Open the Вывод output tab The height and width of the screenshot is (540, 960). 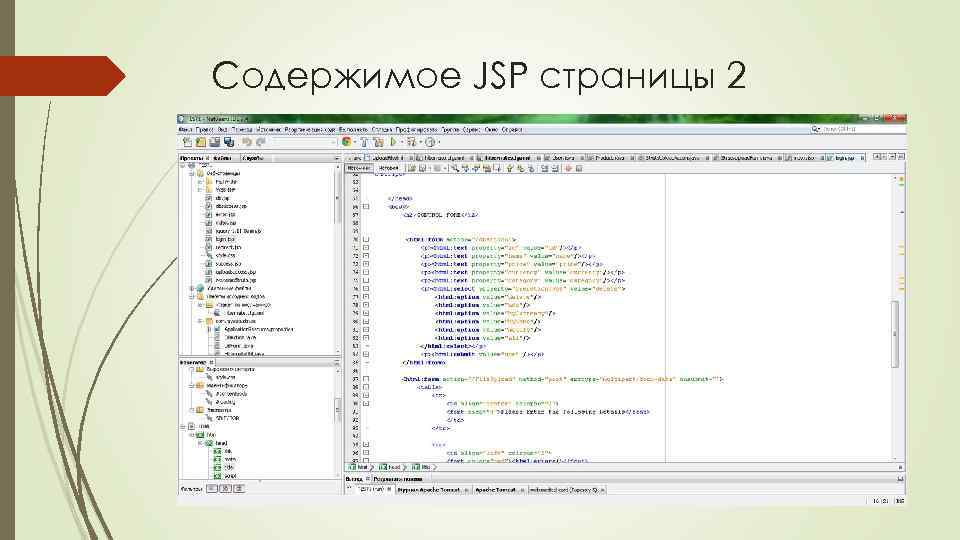(x=354, y=479)
